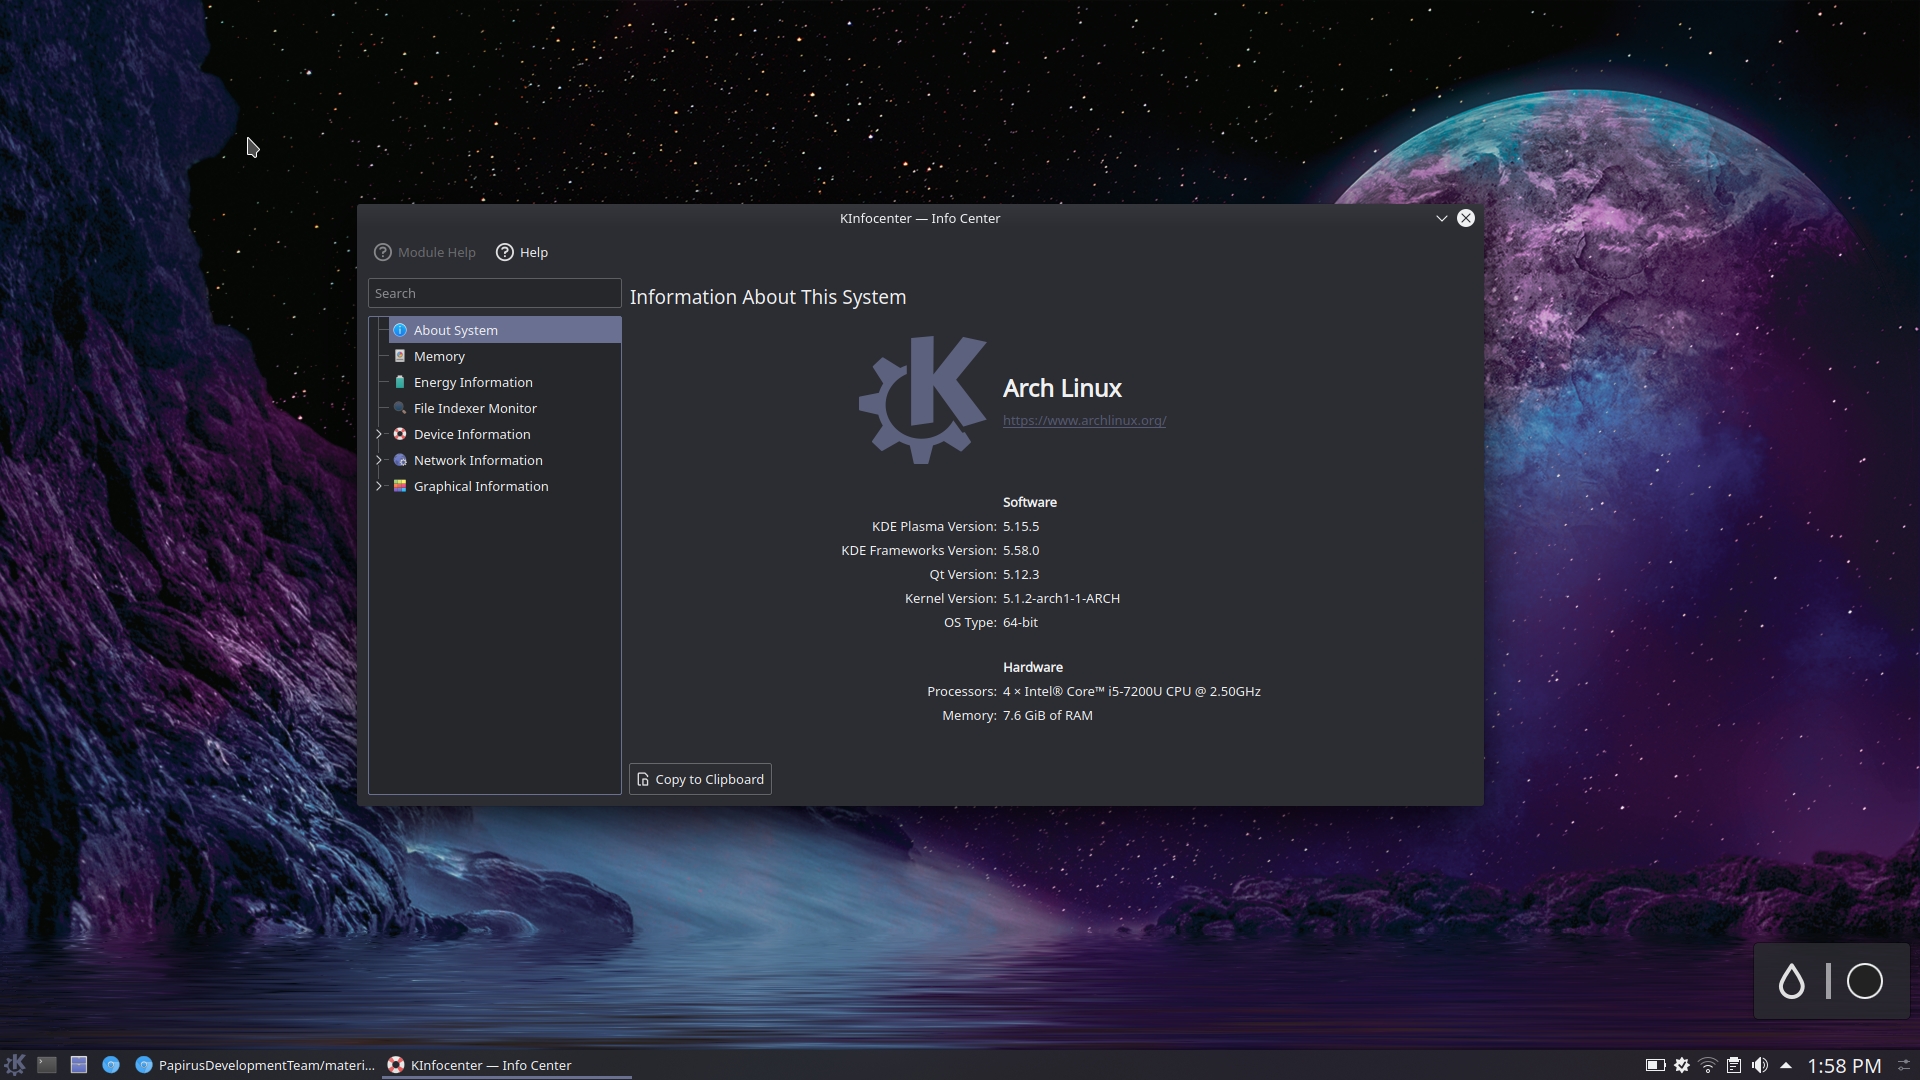Click the Network Information globe icon
1920x1080 pixels.
point(400,460)
